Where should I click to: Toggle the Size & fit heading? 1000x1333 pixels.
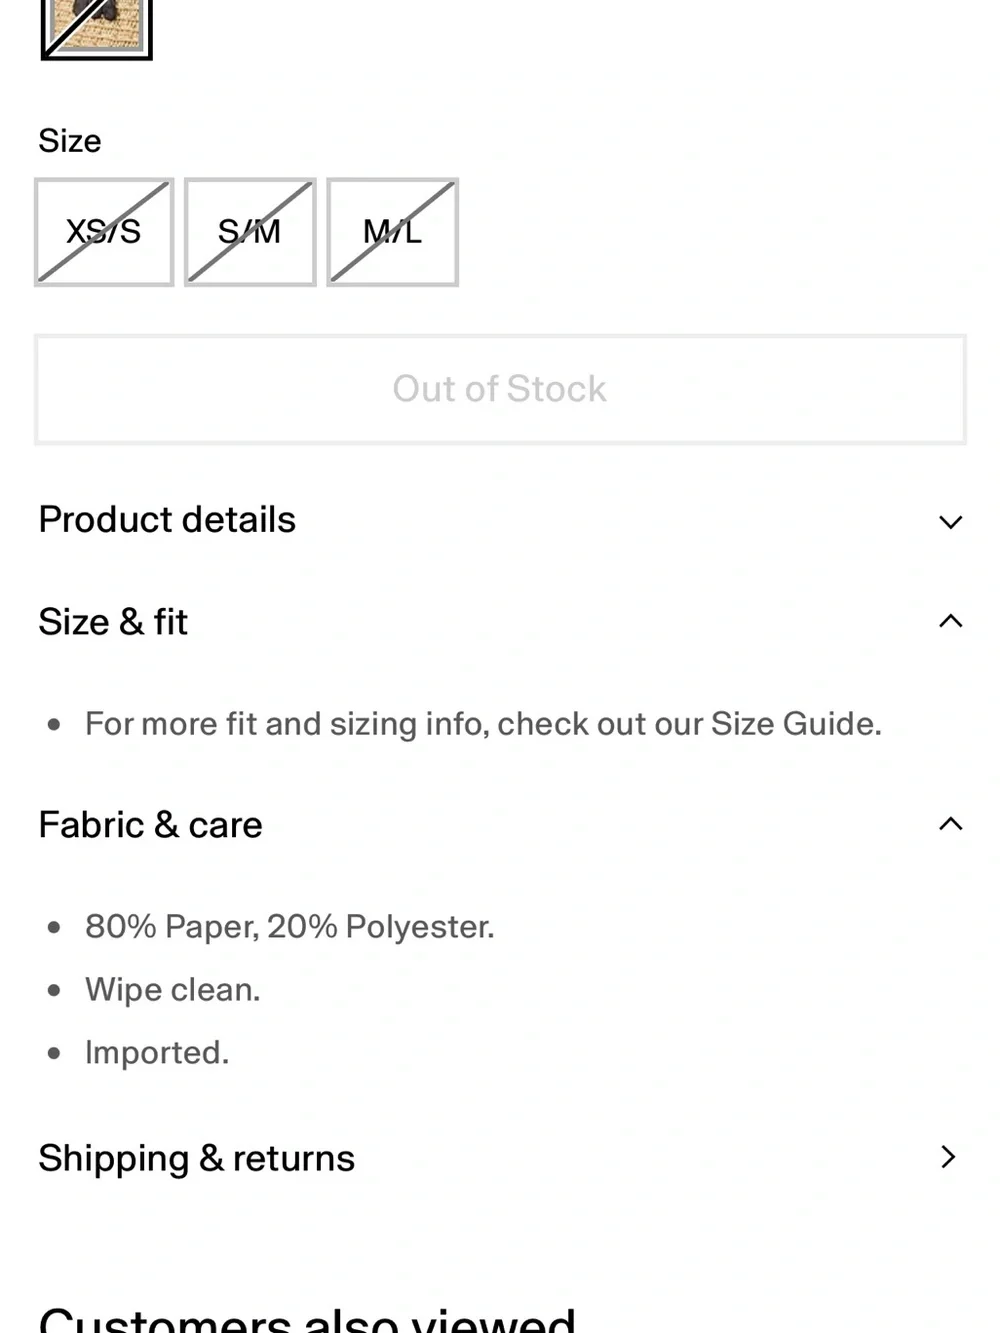113,622
